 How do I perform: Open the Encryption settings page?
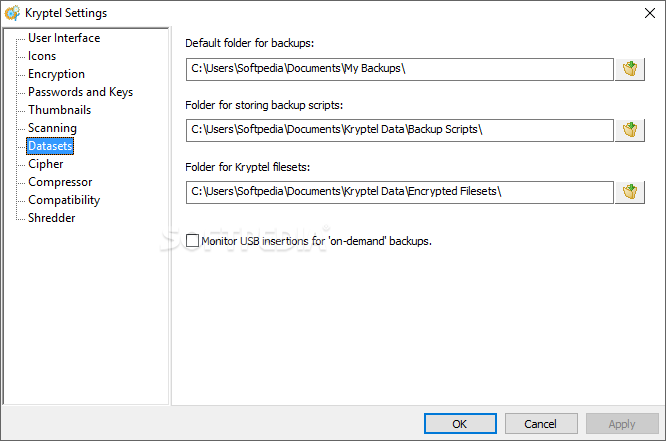(x=56, y=74)
